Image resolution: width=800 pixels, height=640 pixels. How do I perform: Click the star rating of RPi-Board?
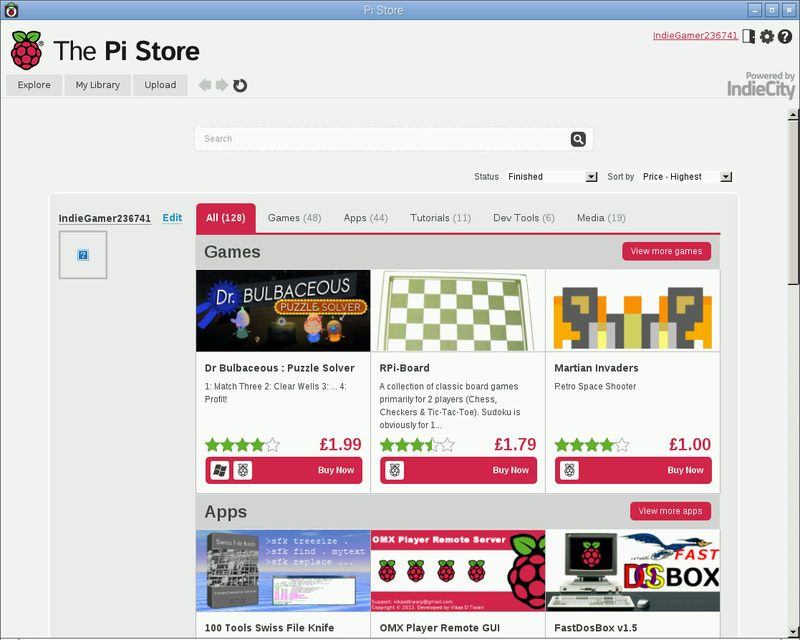tap(417, 445)
